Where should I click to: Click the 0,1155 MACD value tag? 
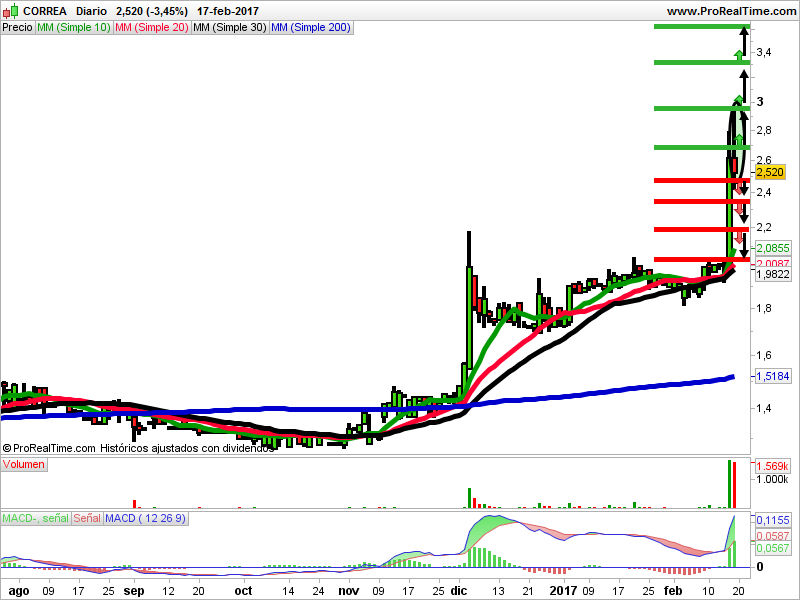(x=772, y=520)
